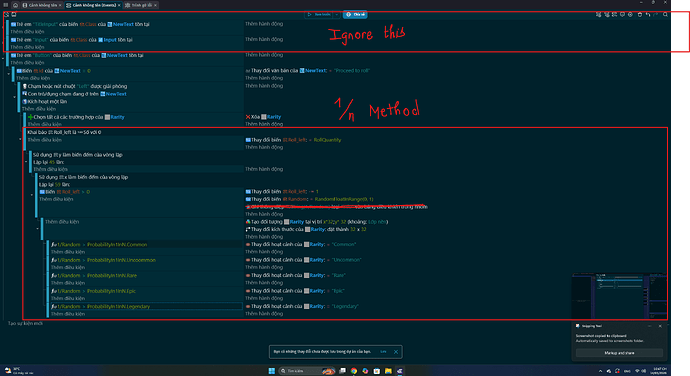This screenshot has width=690, height=376.
Task: Delete selected event with trash icon
Action: click(640, 15)
